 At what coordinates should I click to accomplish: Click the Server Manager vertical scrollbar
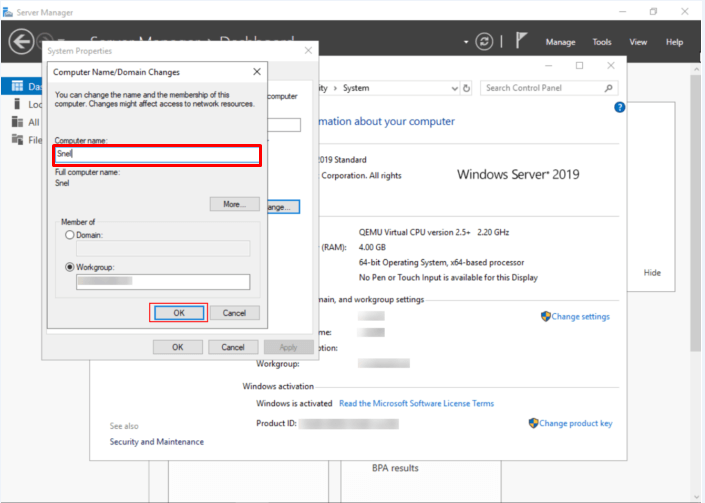[696, 214]
